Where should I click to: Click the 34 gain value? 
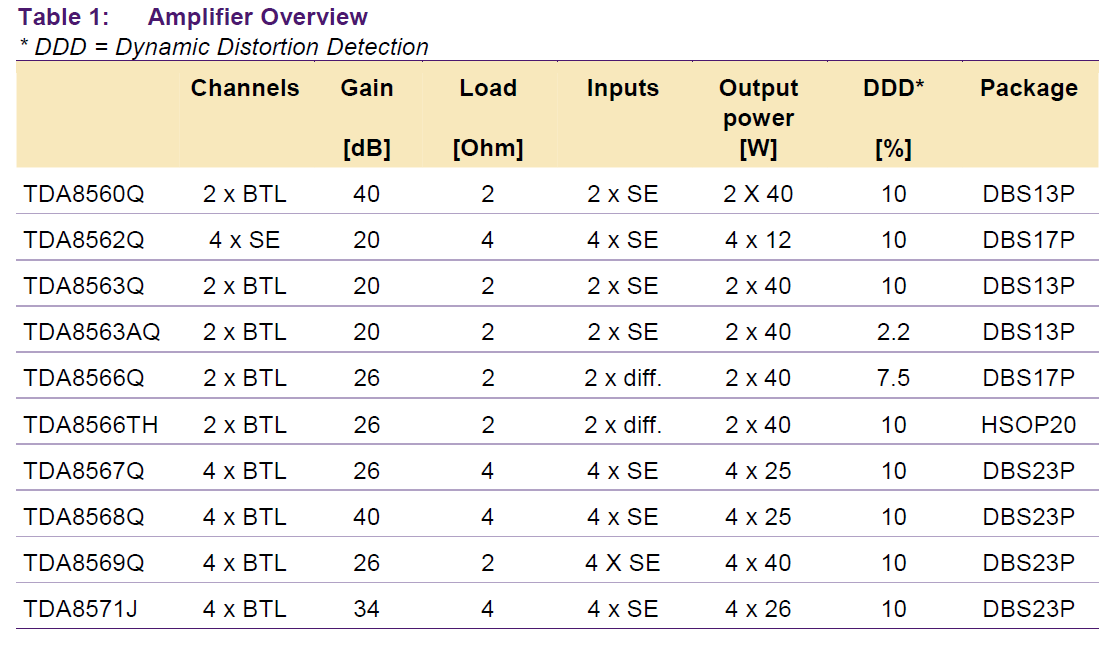coord(367,609)
